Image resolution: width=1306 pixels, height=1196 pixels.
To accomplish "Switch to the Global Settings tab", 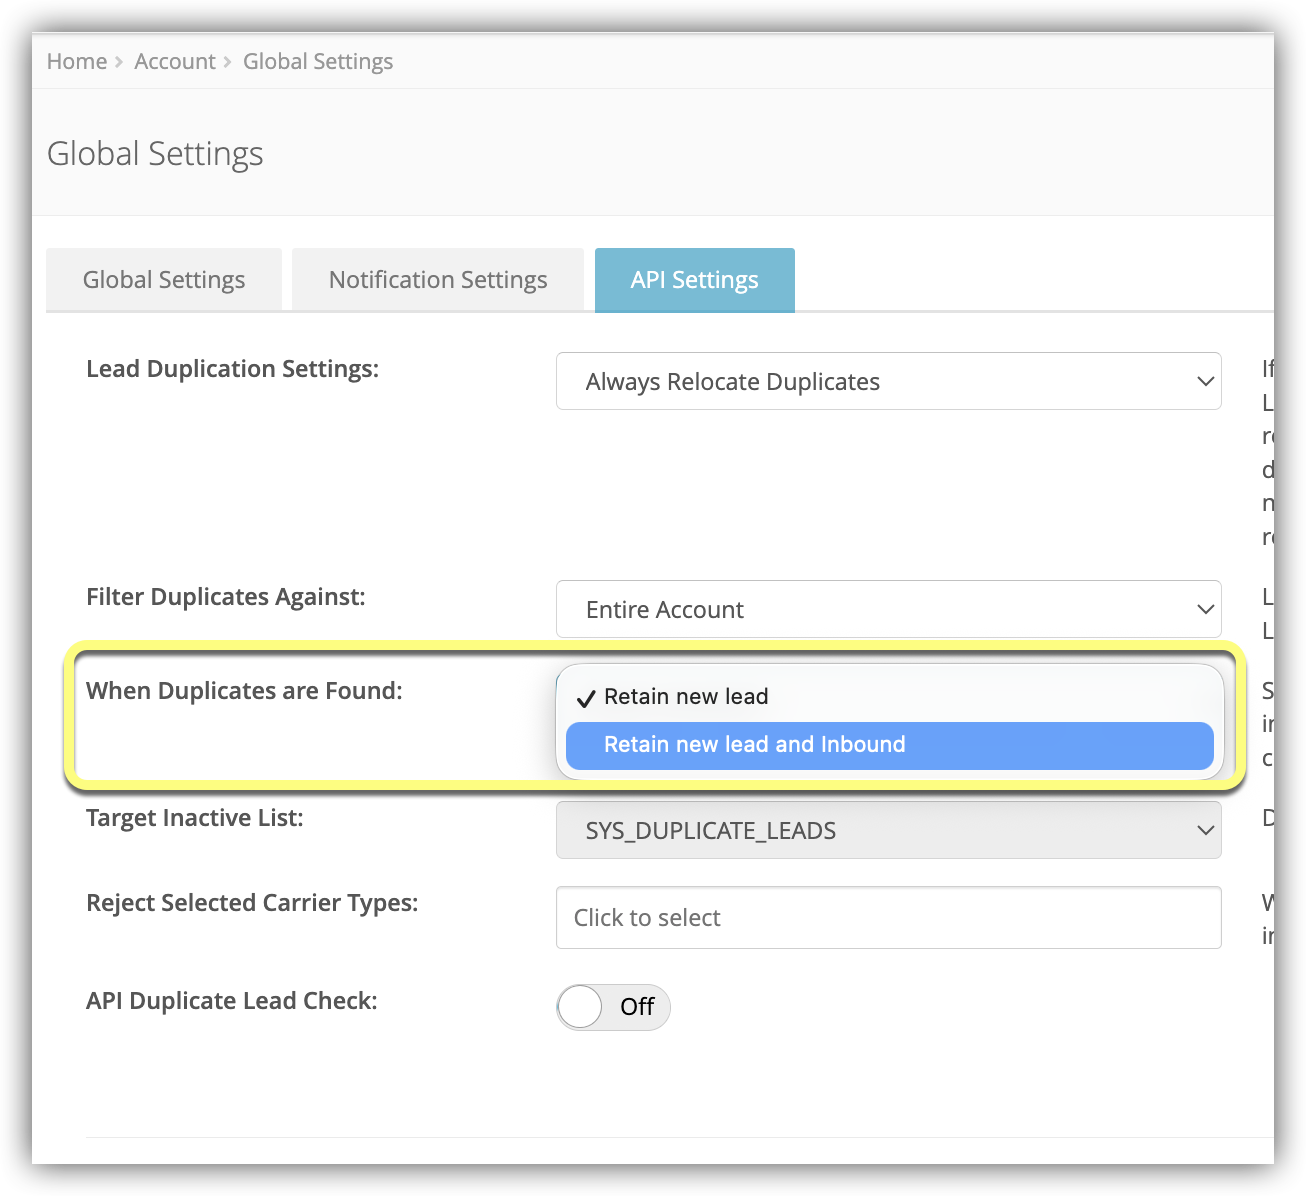I will click(164, 280).
